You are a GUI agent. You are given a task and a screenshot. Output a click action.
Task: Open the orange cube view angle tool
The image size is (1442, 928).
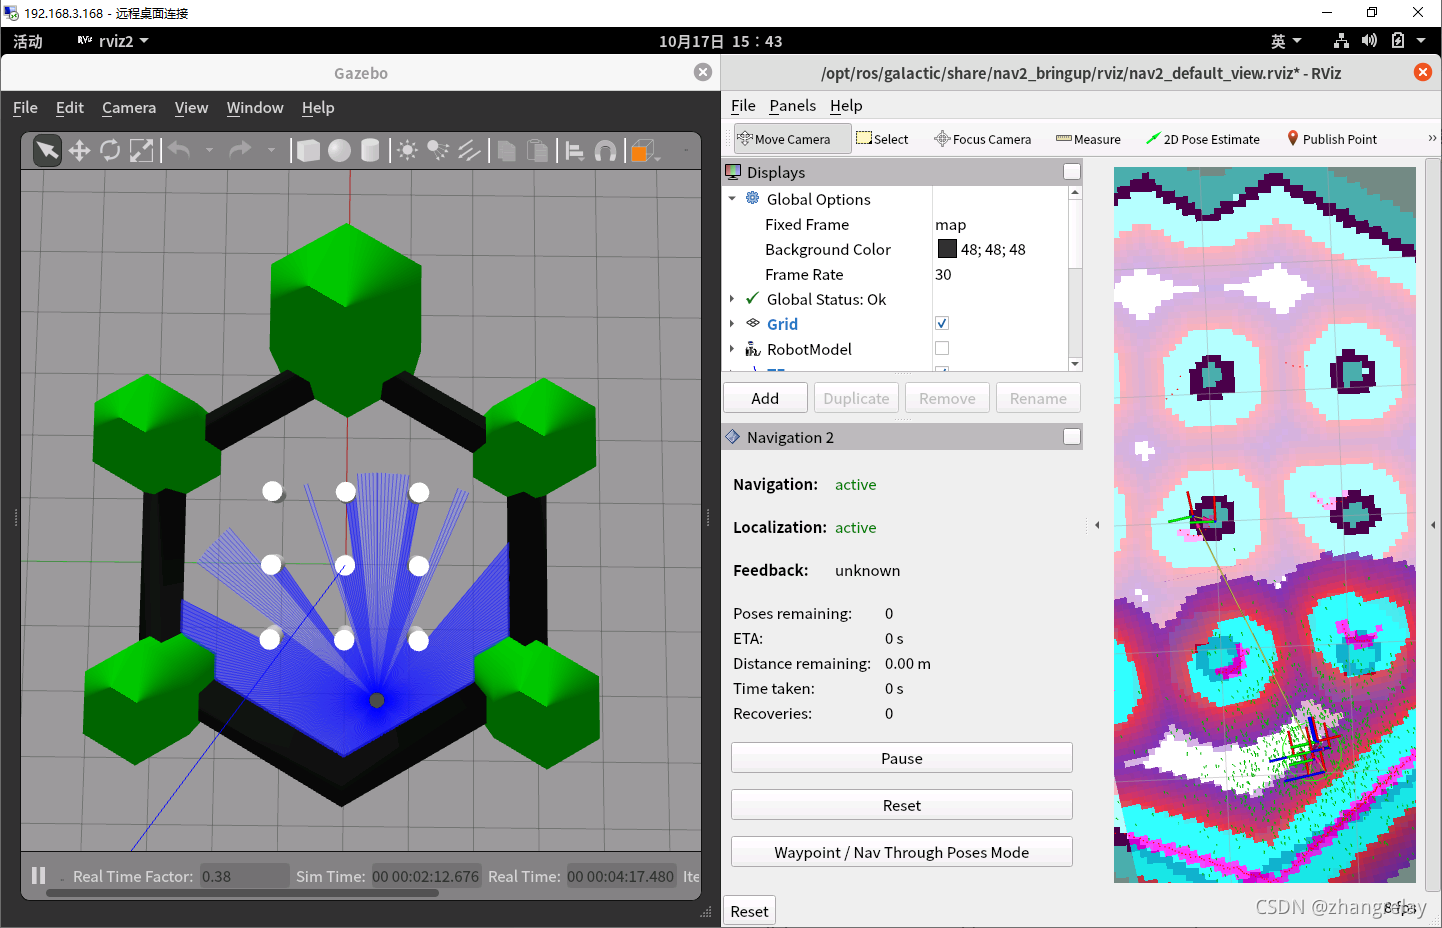643,151
